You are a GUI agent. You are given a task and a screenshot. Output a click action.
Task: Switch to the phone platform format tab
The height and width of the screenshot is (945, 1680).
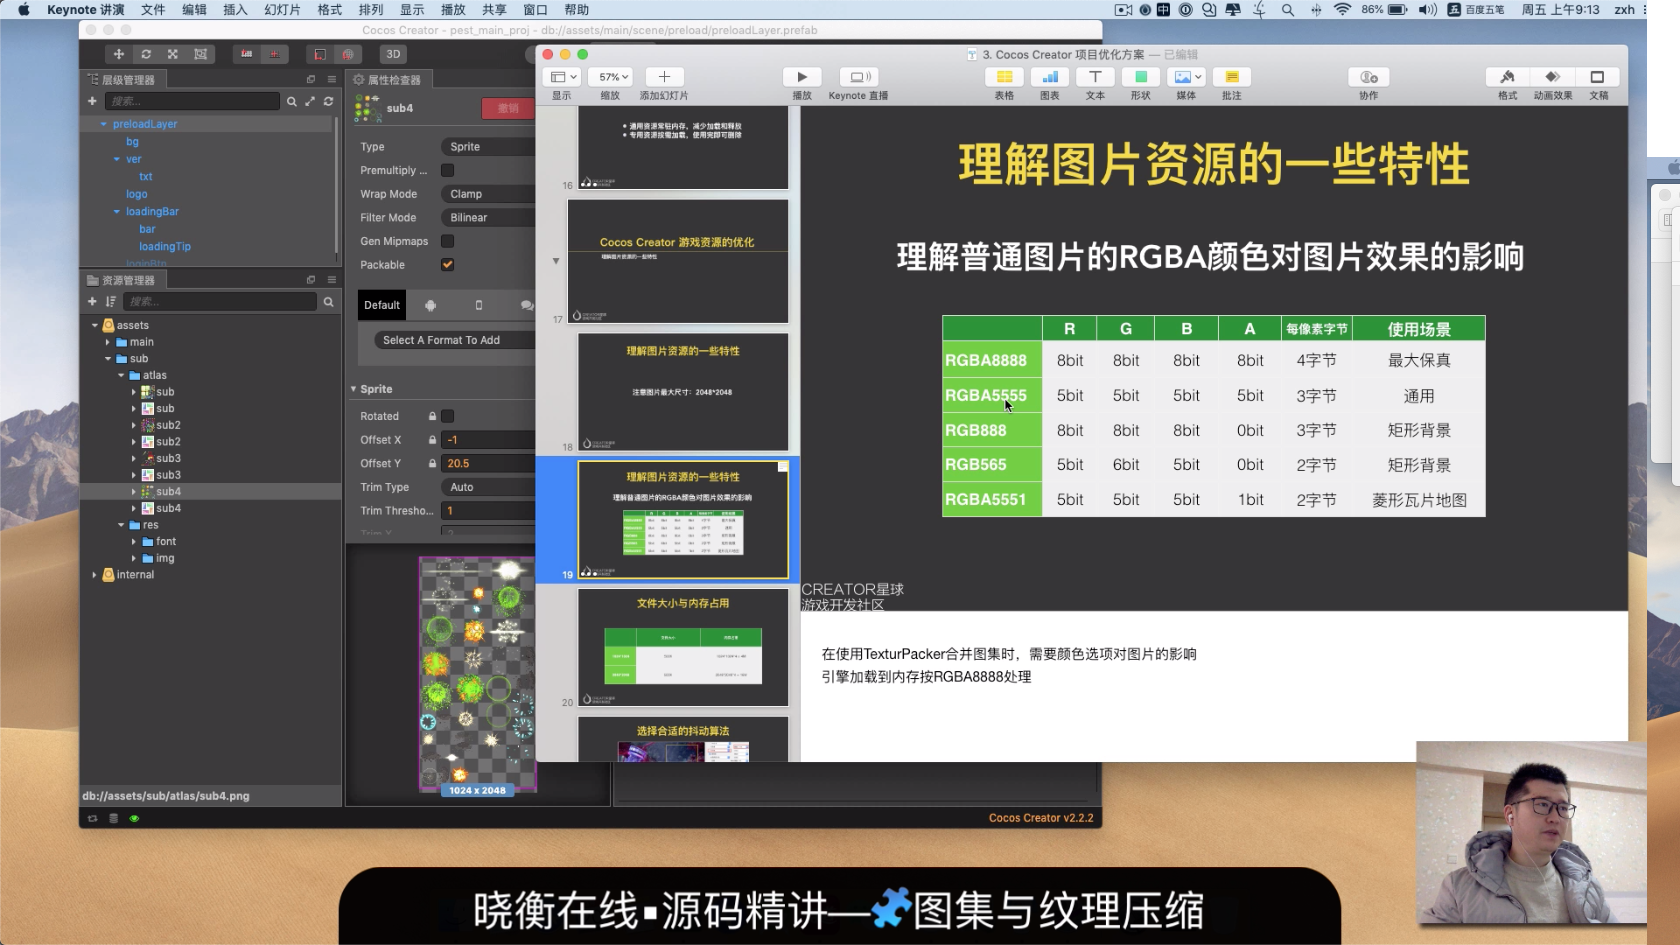(478, 305)
